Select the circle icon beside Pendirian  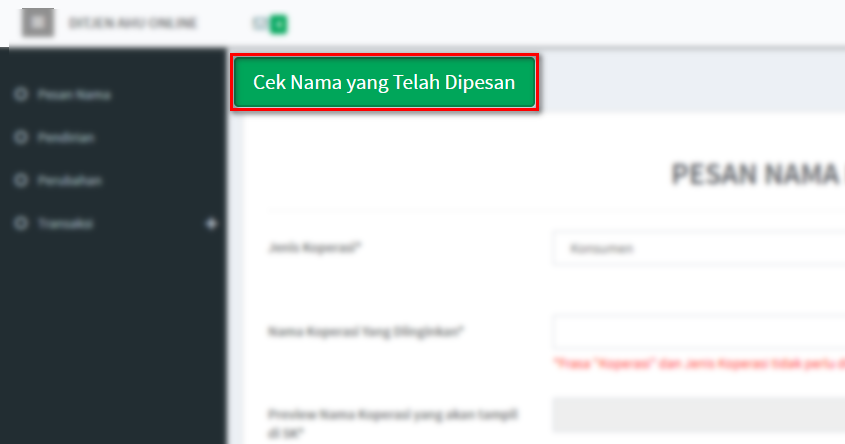[21, 137]
